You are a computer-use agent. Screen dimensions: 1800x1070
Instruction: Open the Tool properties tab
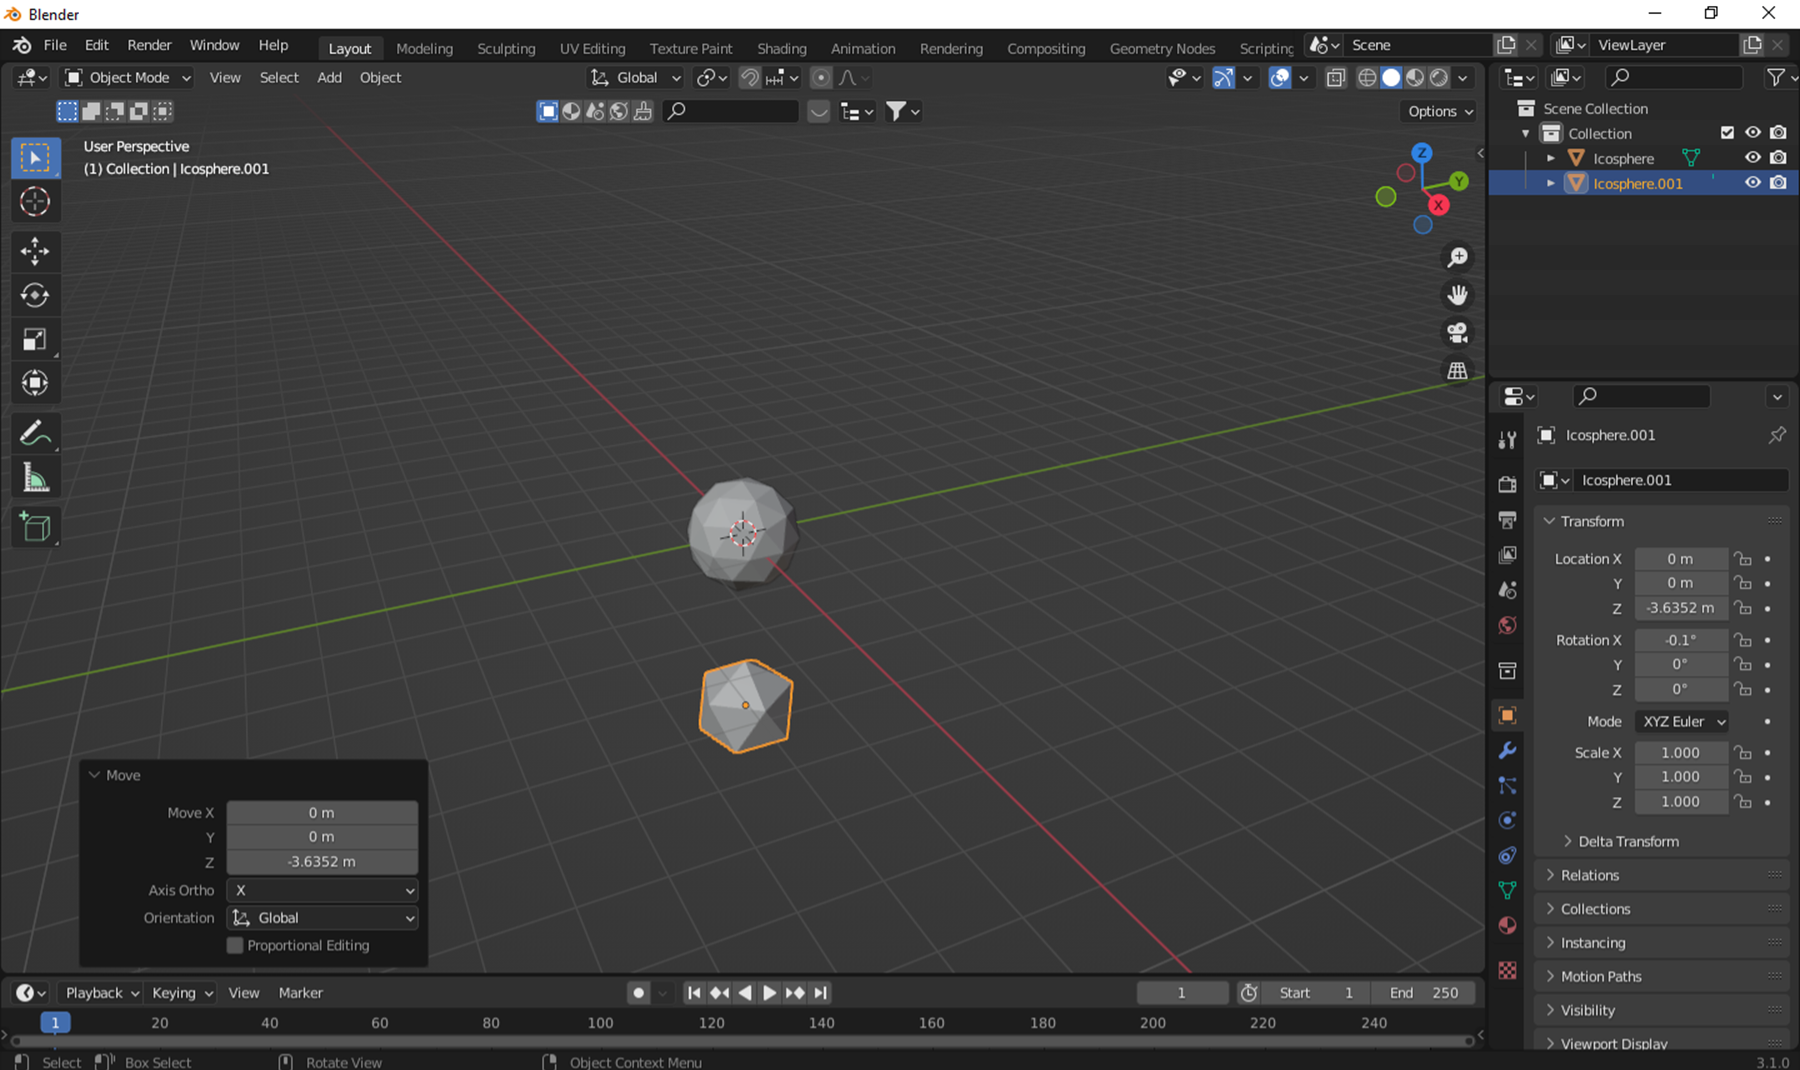point(1508,439)
